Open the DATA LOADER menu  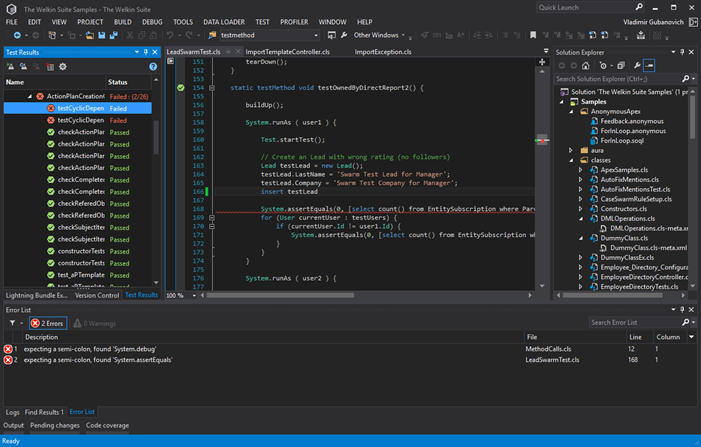tap(224, 22)
